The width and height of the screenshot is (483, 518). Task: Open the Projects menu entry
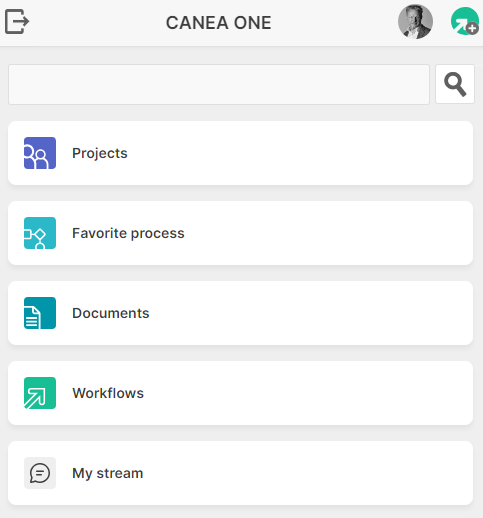coord(100,153)
